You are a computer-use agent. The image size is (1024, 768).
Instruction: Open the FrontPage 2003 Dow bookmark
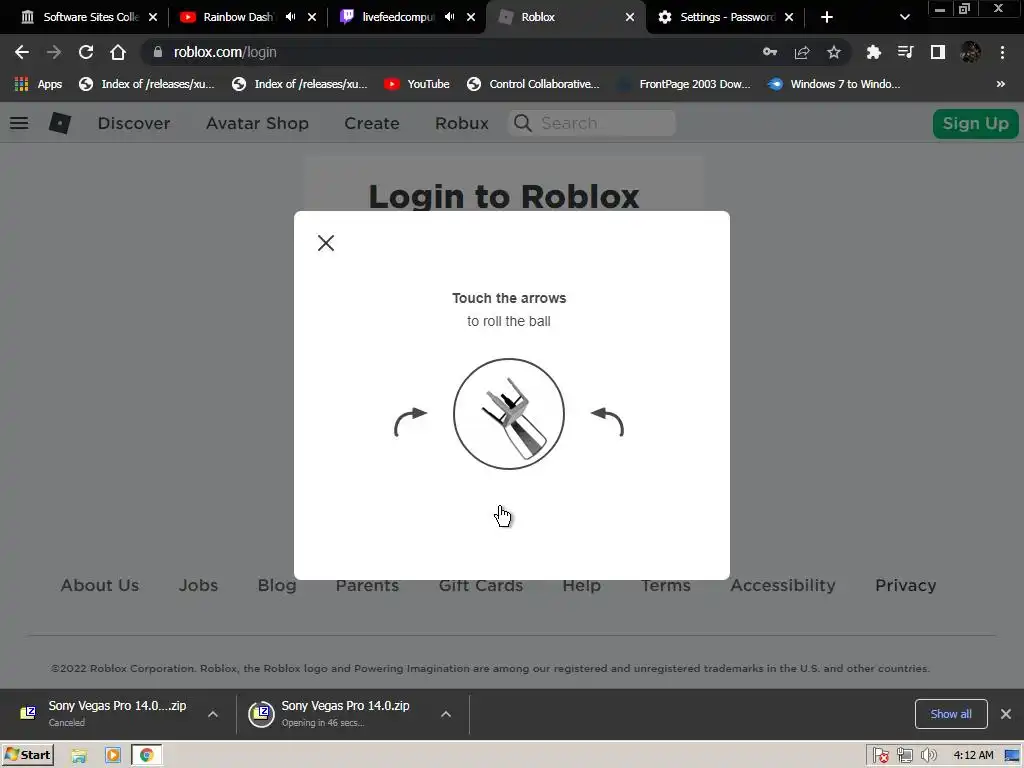coord(685,84)
